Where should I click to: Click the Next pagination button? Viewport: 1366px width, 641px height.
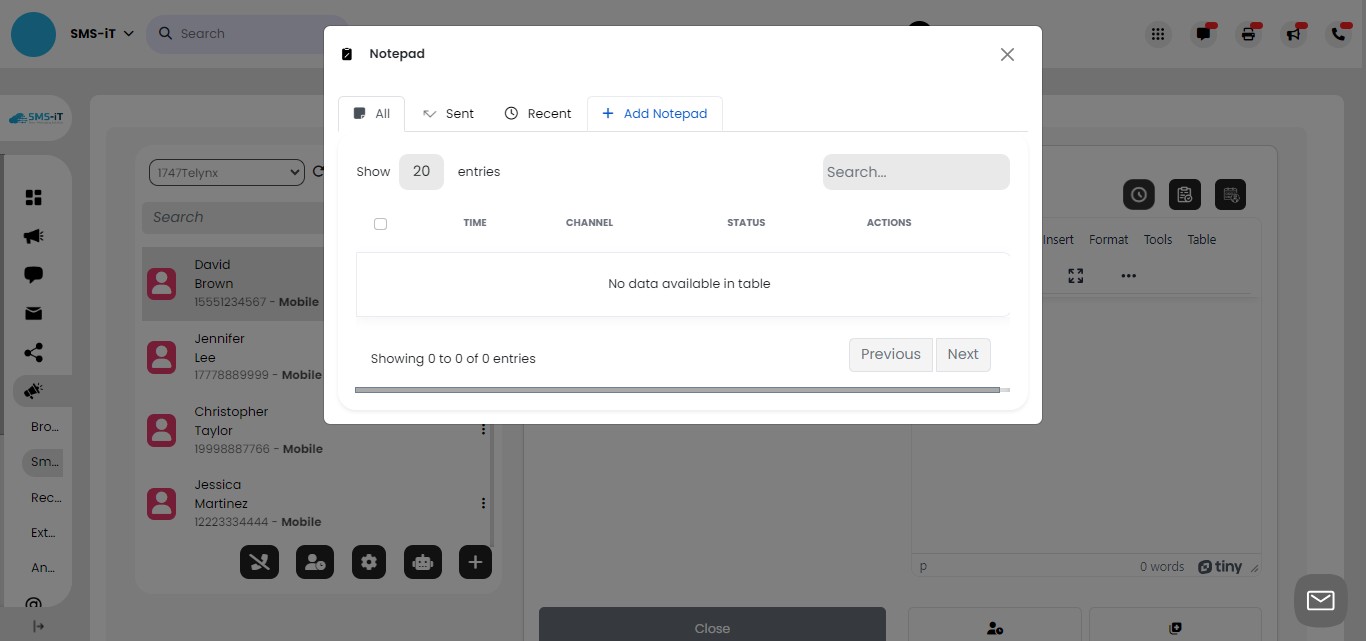(962, 354)
